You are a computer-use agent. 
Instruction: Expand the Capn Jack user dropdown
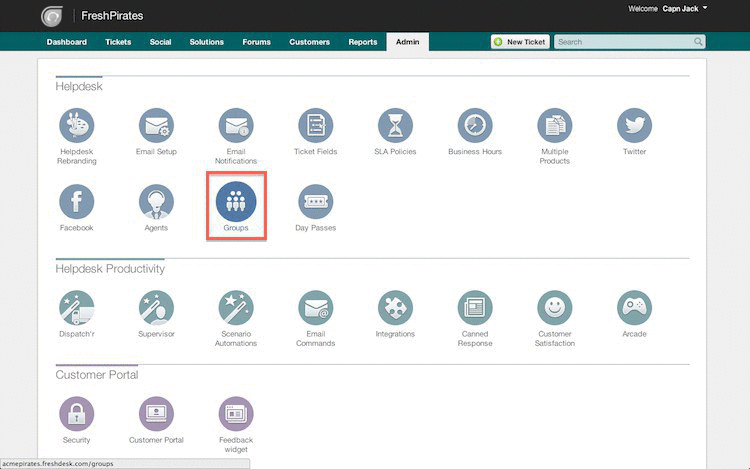(684, 9)
